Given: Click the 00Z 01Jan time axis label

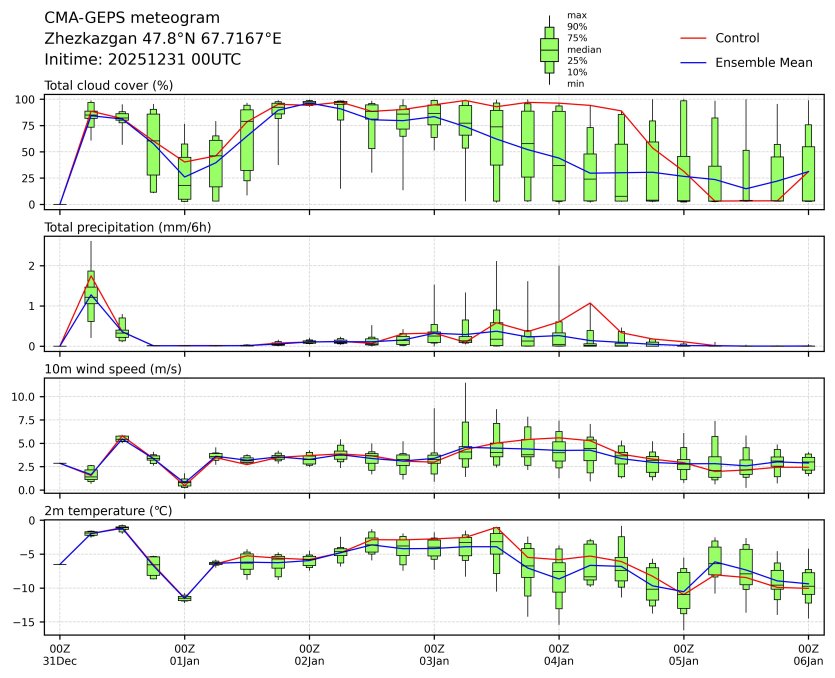Looking at the screenshot, I should point(185,655).
